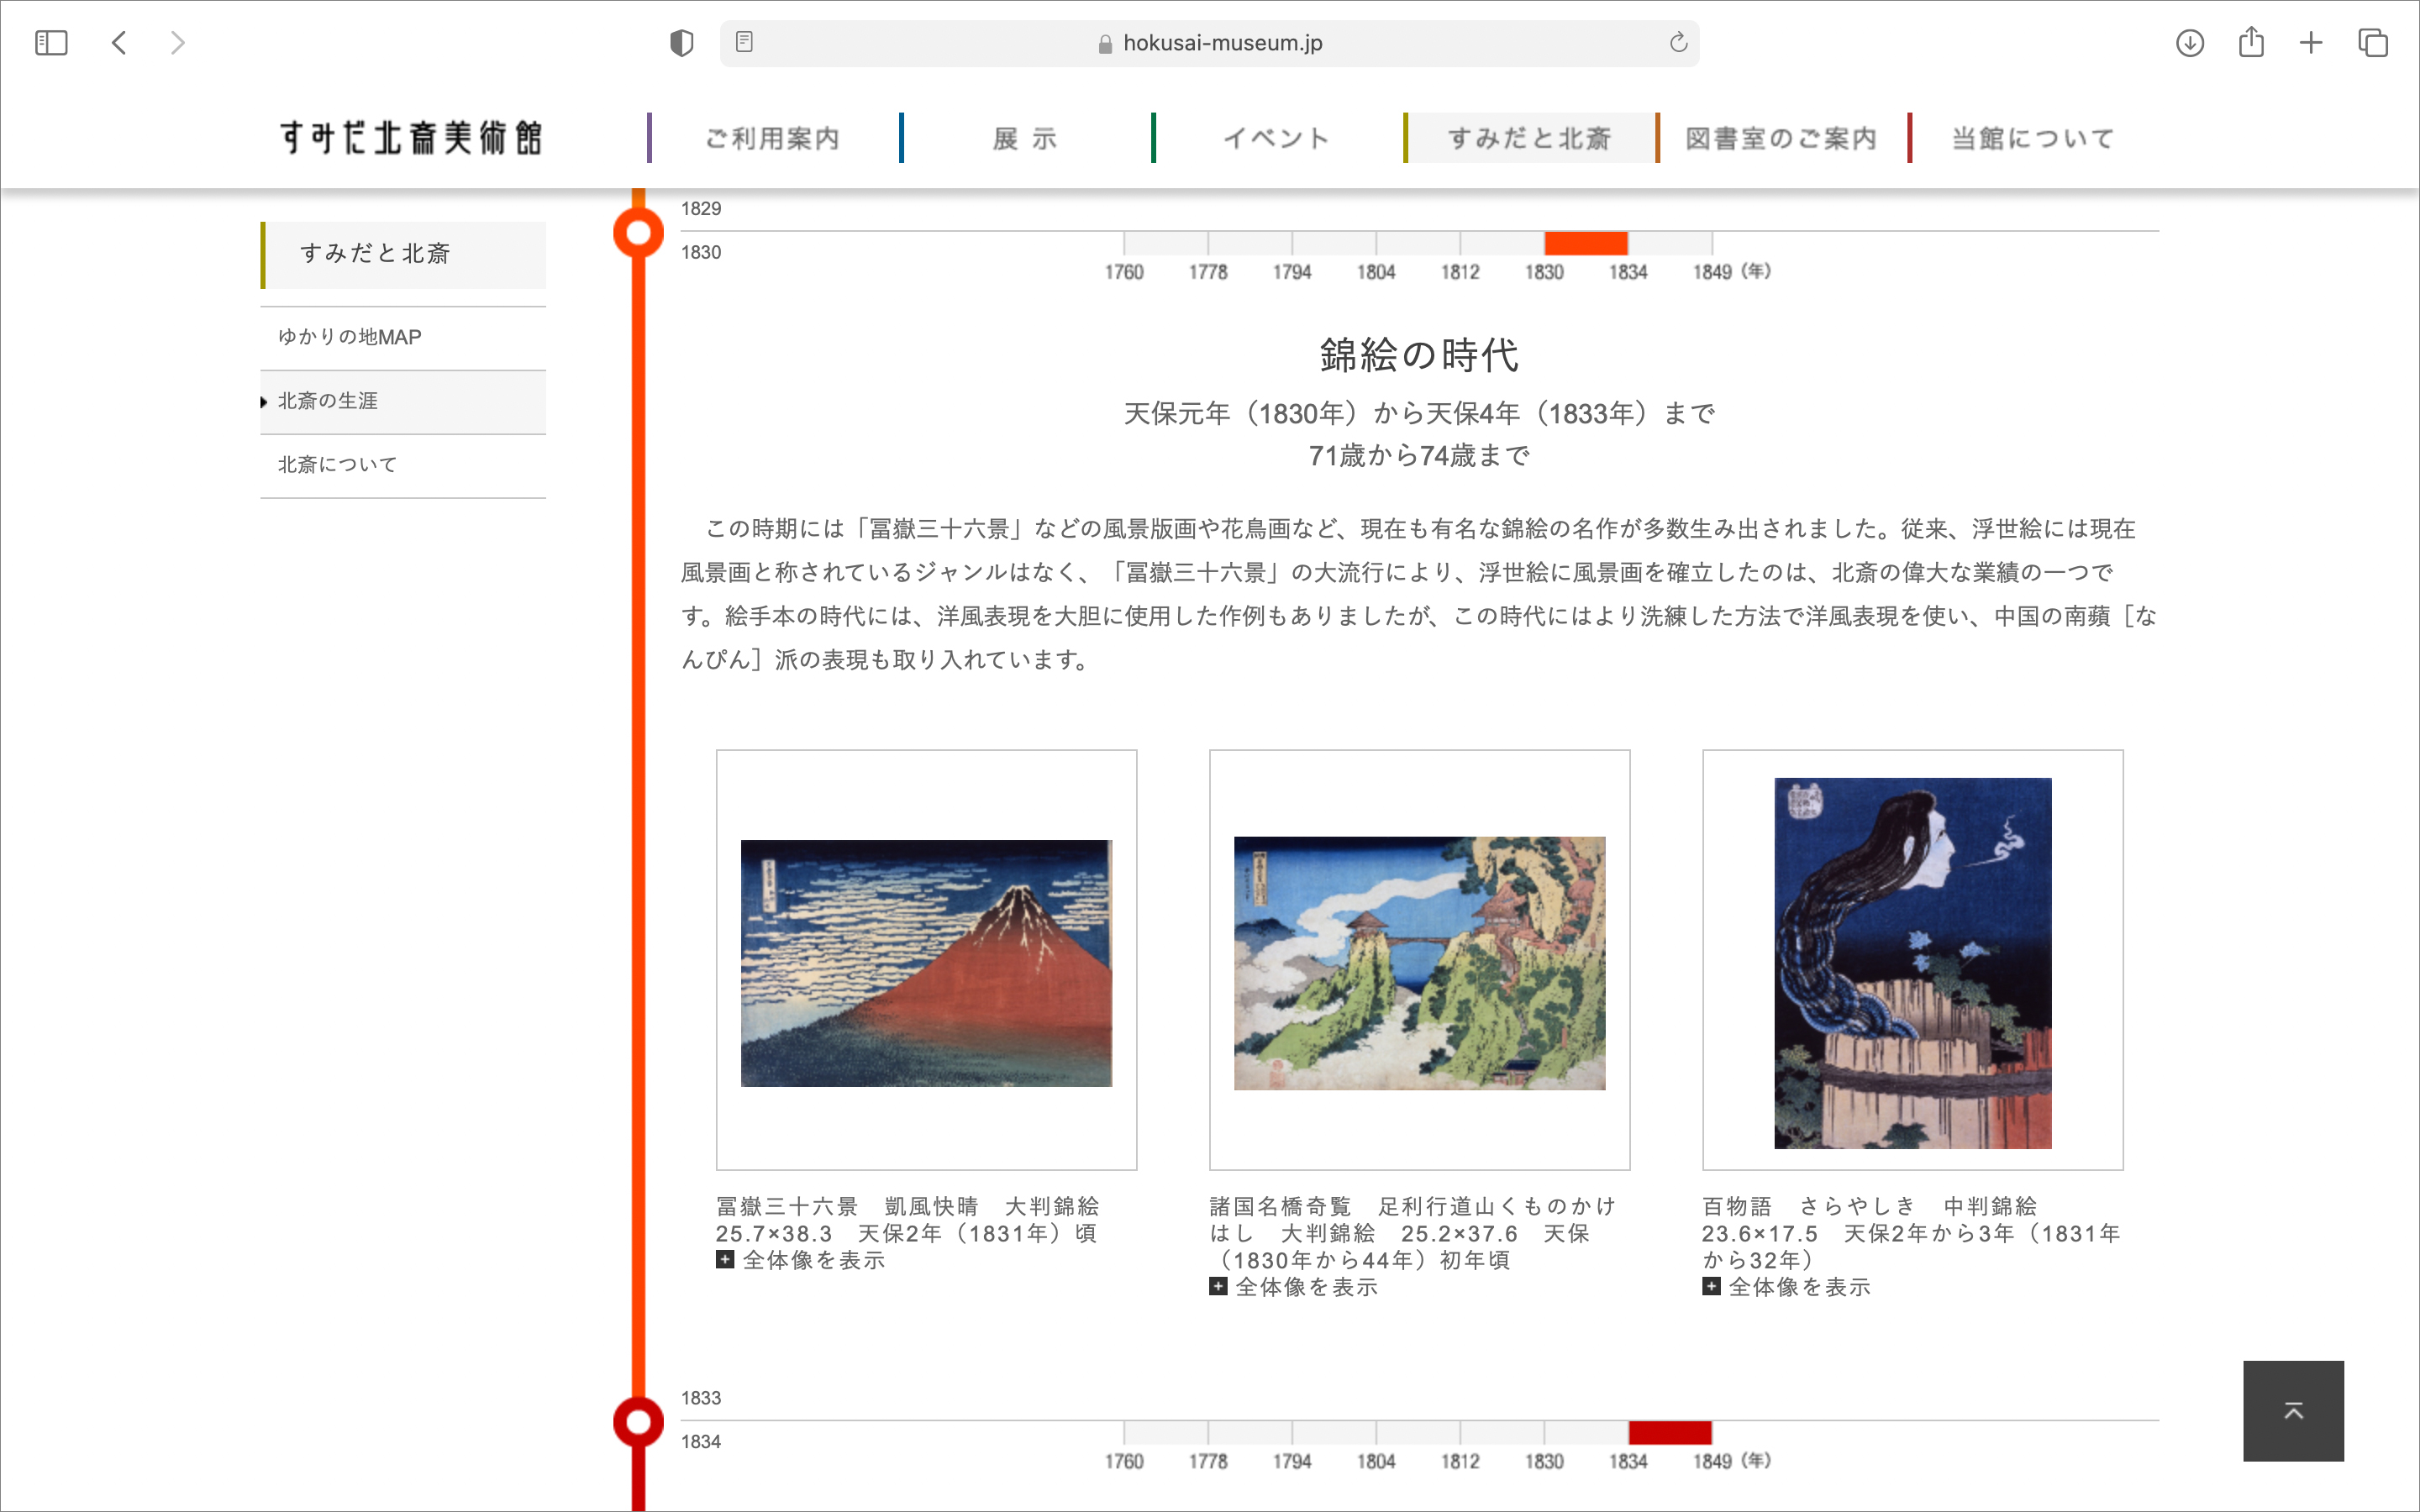Show Reader view icon in address bar
The image size is (2420, 1512).
click(x=744, y=42)
